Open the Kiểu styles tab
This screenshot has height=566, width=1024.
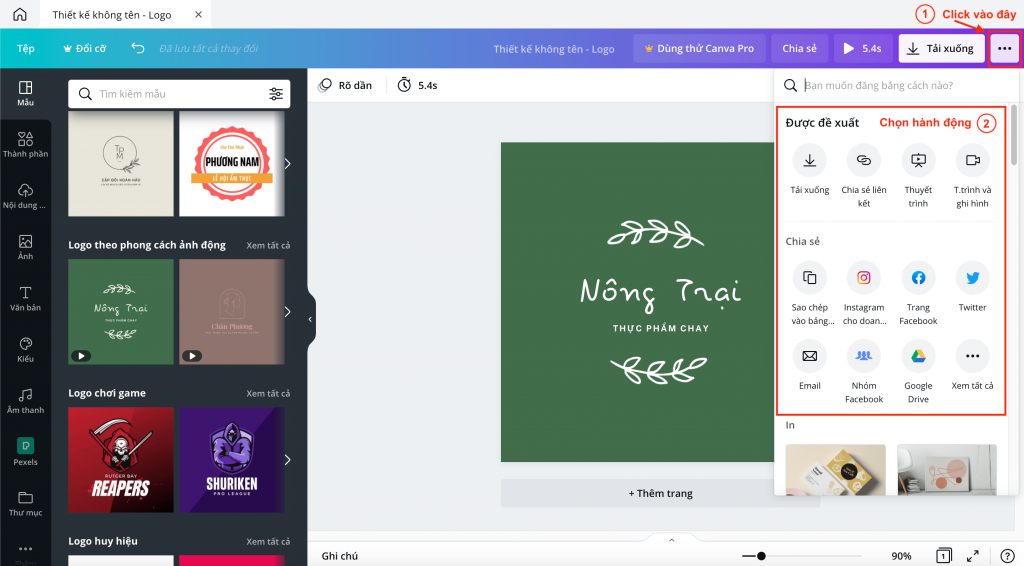click(x=25, y=350)
